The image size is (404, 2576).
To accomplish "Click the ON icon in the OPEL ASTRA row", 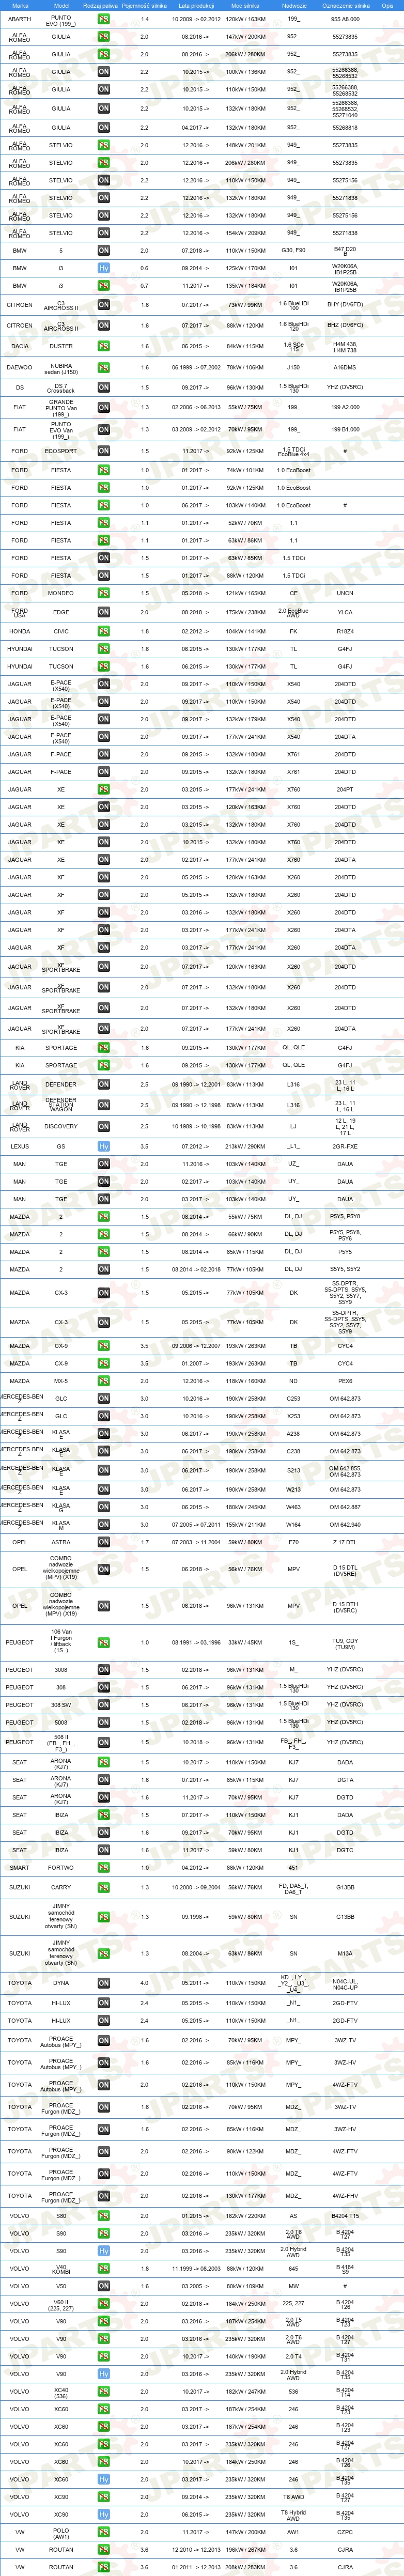I will pos(104,1542).
